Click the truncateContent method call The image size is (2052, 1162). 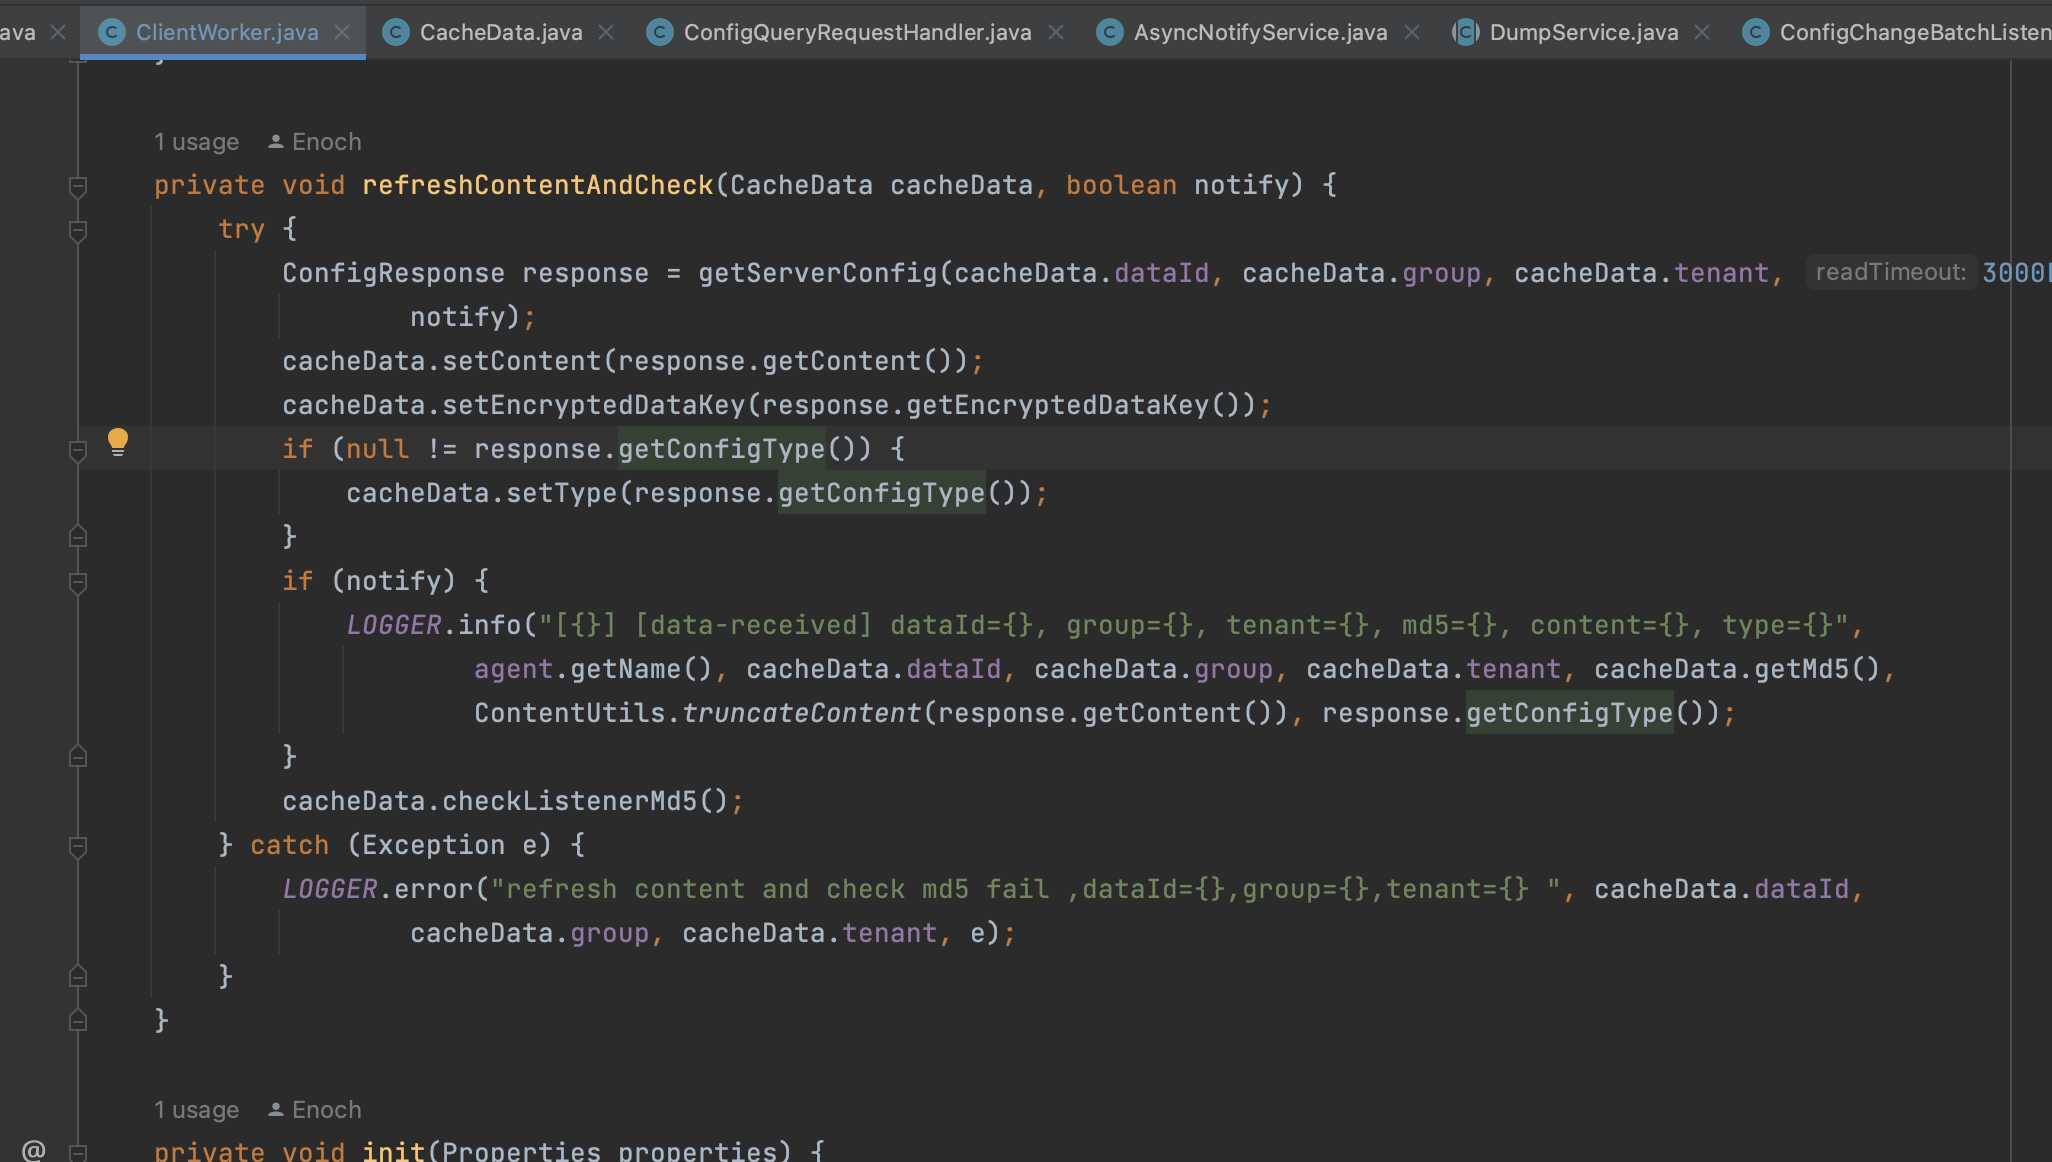(x=801, y=713)
